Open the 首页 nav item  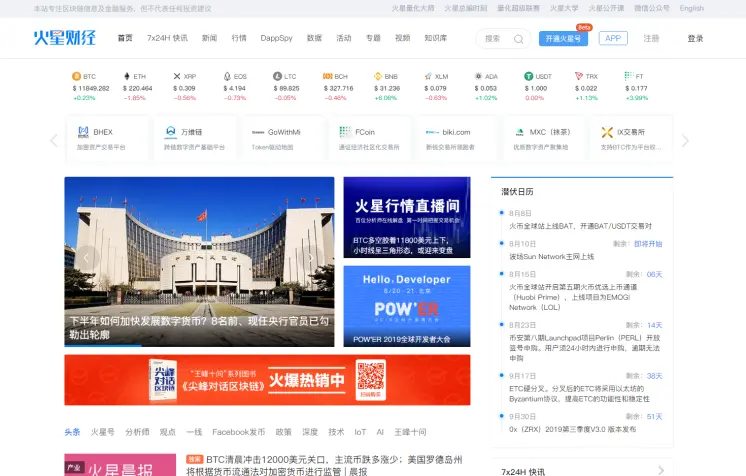coord(125,38)
